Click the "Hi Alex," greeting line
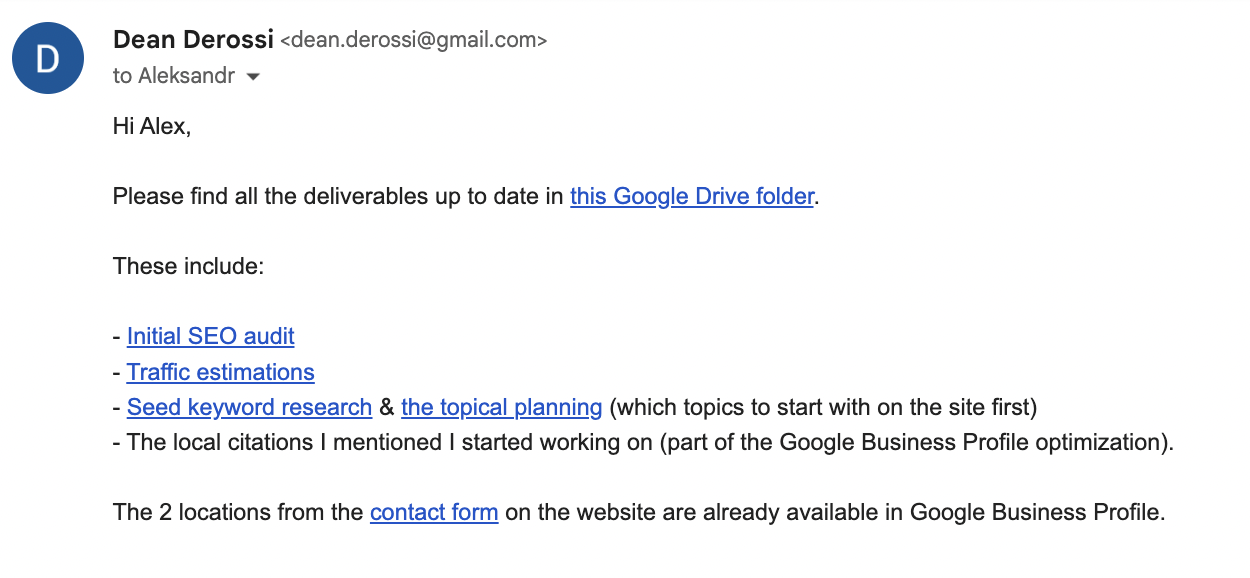 [x=152, y=126]
